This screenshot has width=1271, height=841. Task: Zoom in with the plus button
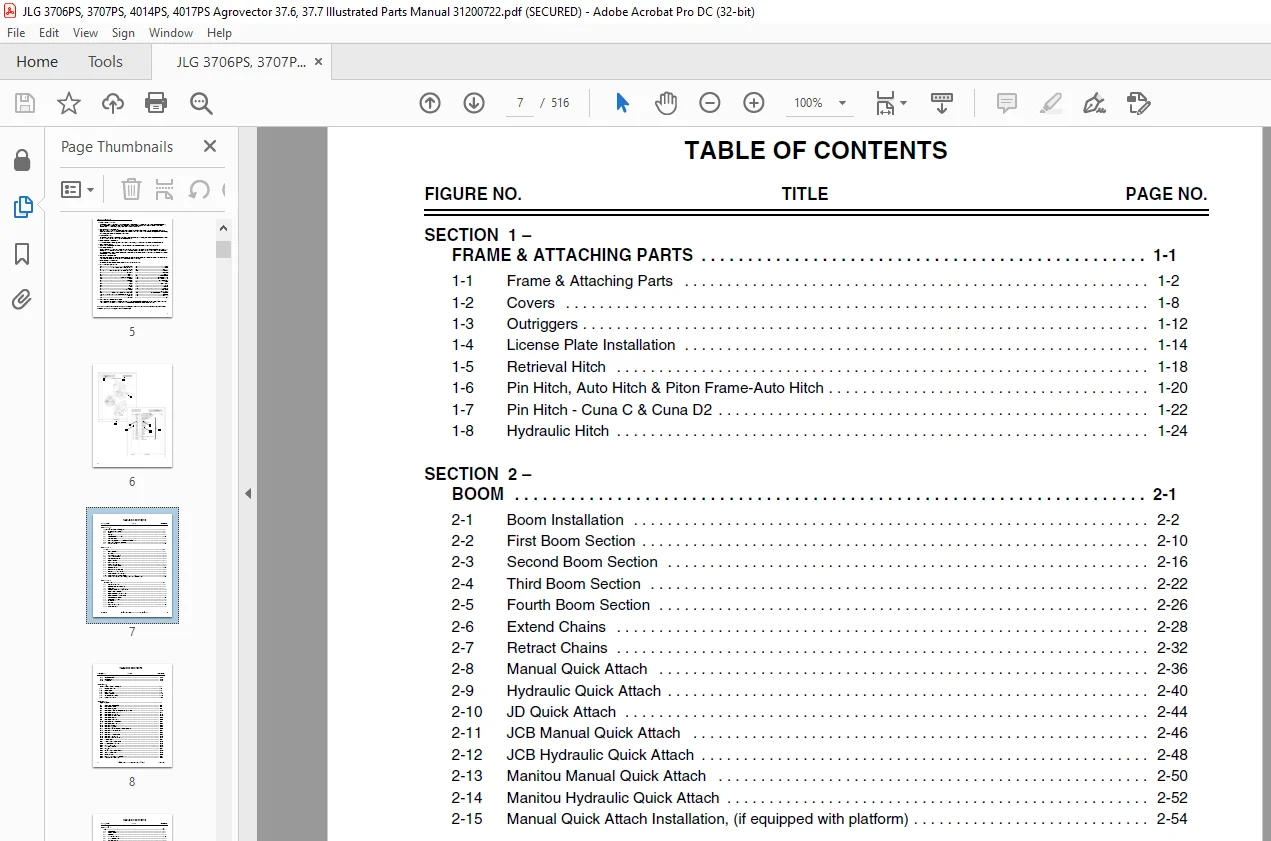click(x=754, y=103)
